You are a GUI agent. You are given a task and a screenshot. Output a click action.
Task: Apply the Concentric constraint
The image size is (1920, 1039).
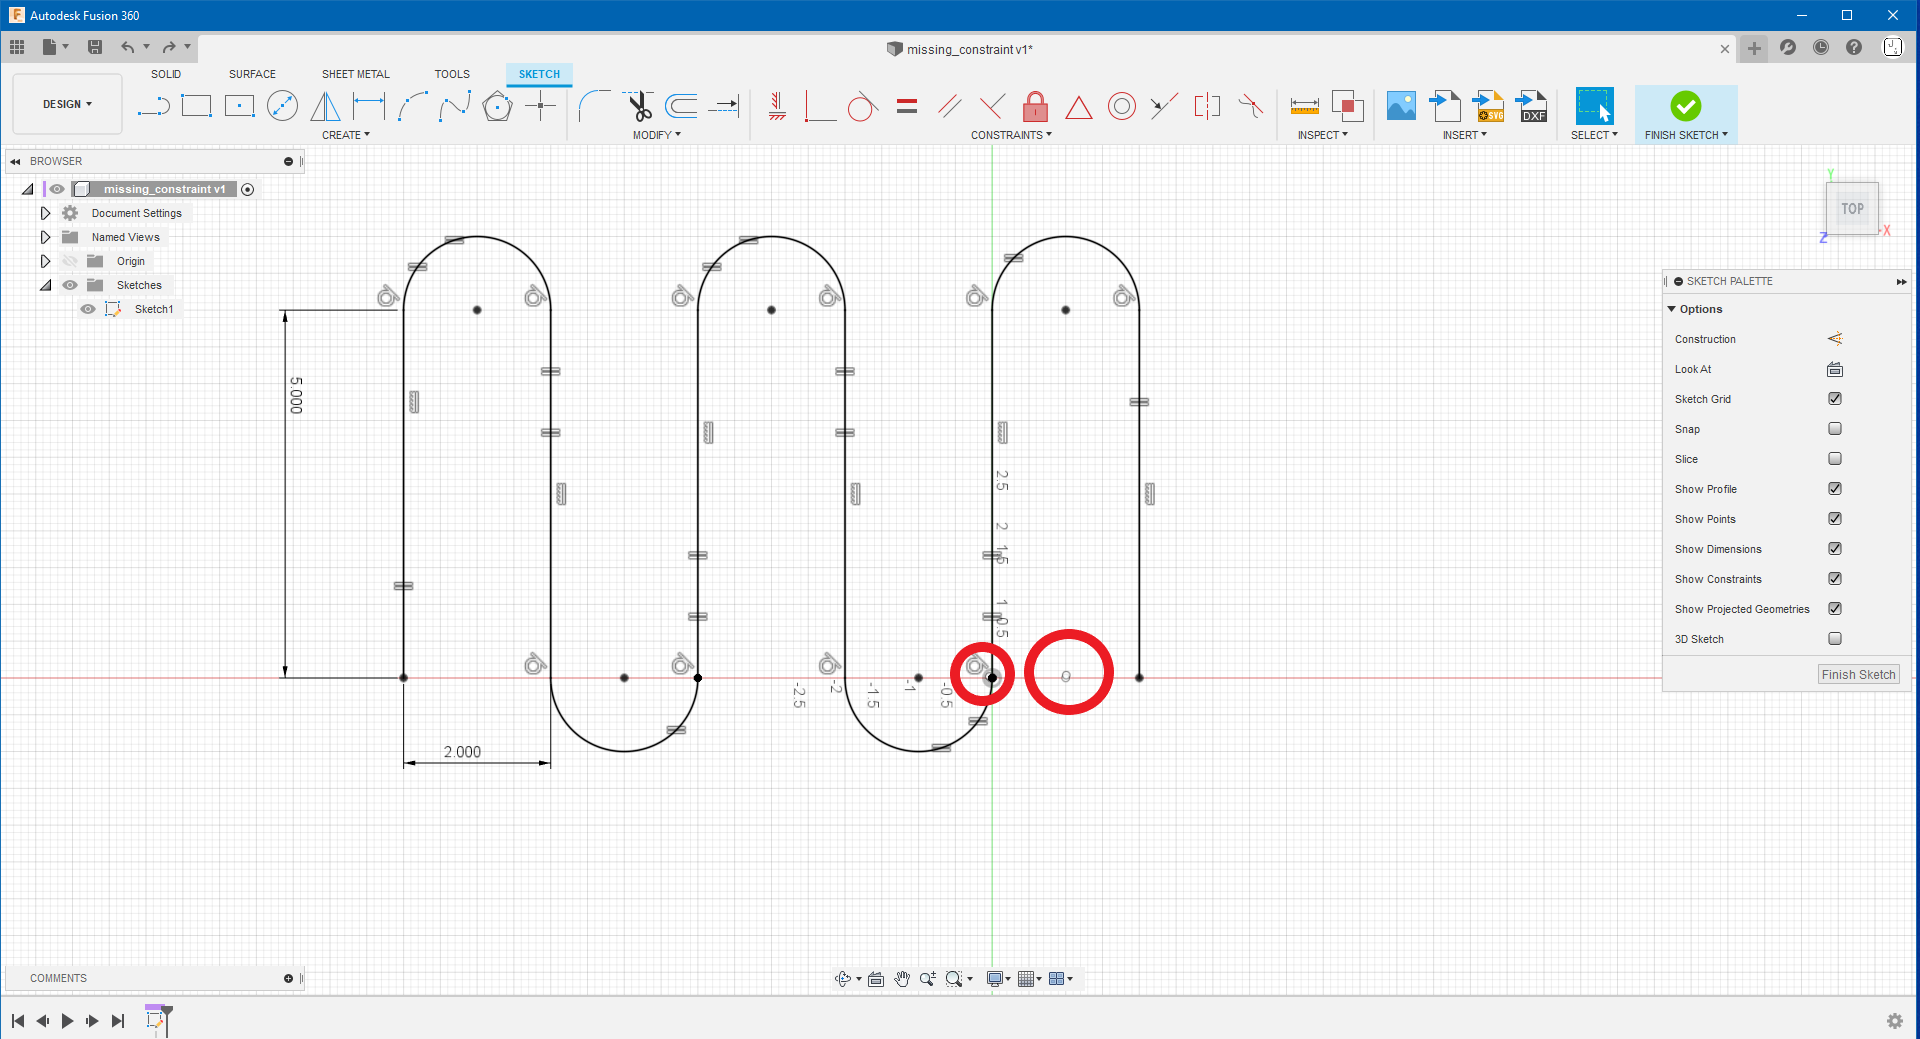pos(1122,106)
